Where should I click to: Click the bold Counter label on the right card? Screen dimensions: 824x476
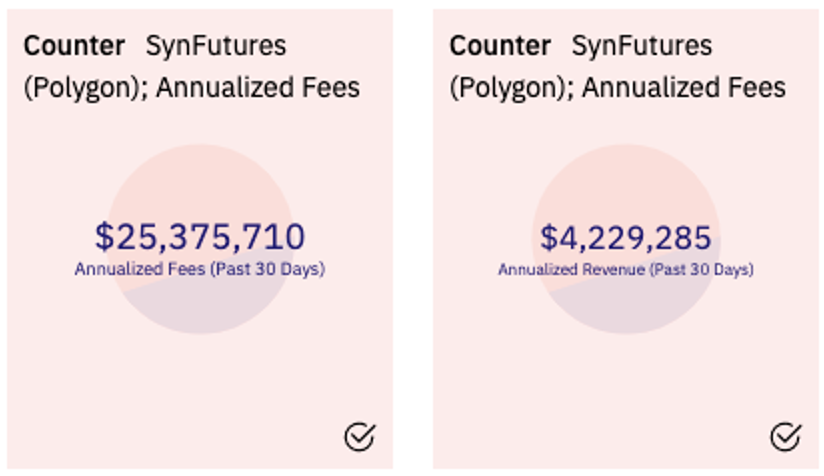[x=500, y=46]
